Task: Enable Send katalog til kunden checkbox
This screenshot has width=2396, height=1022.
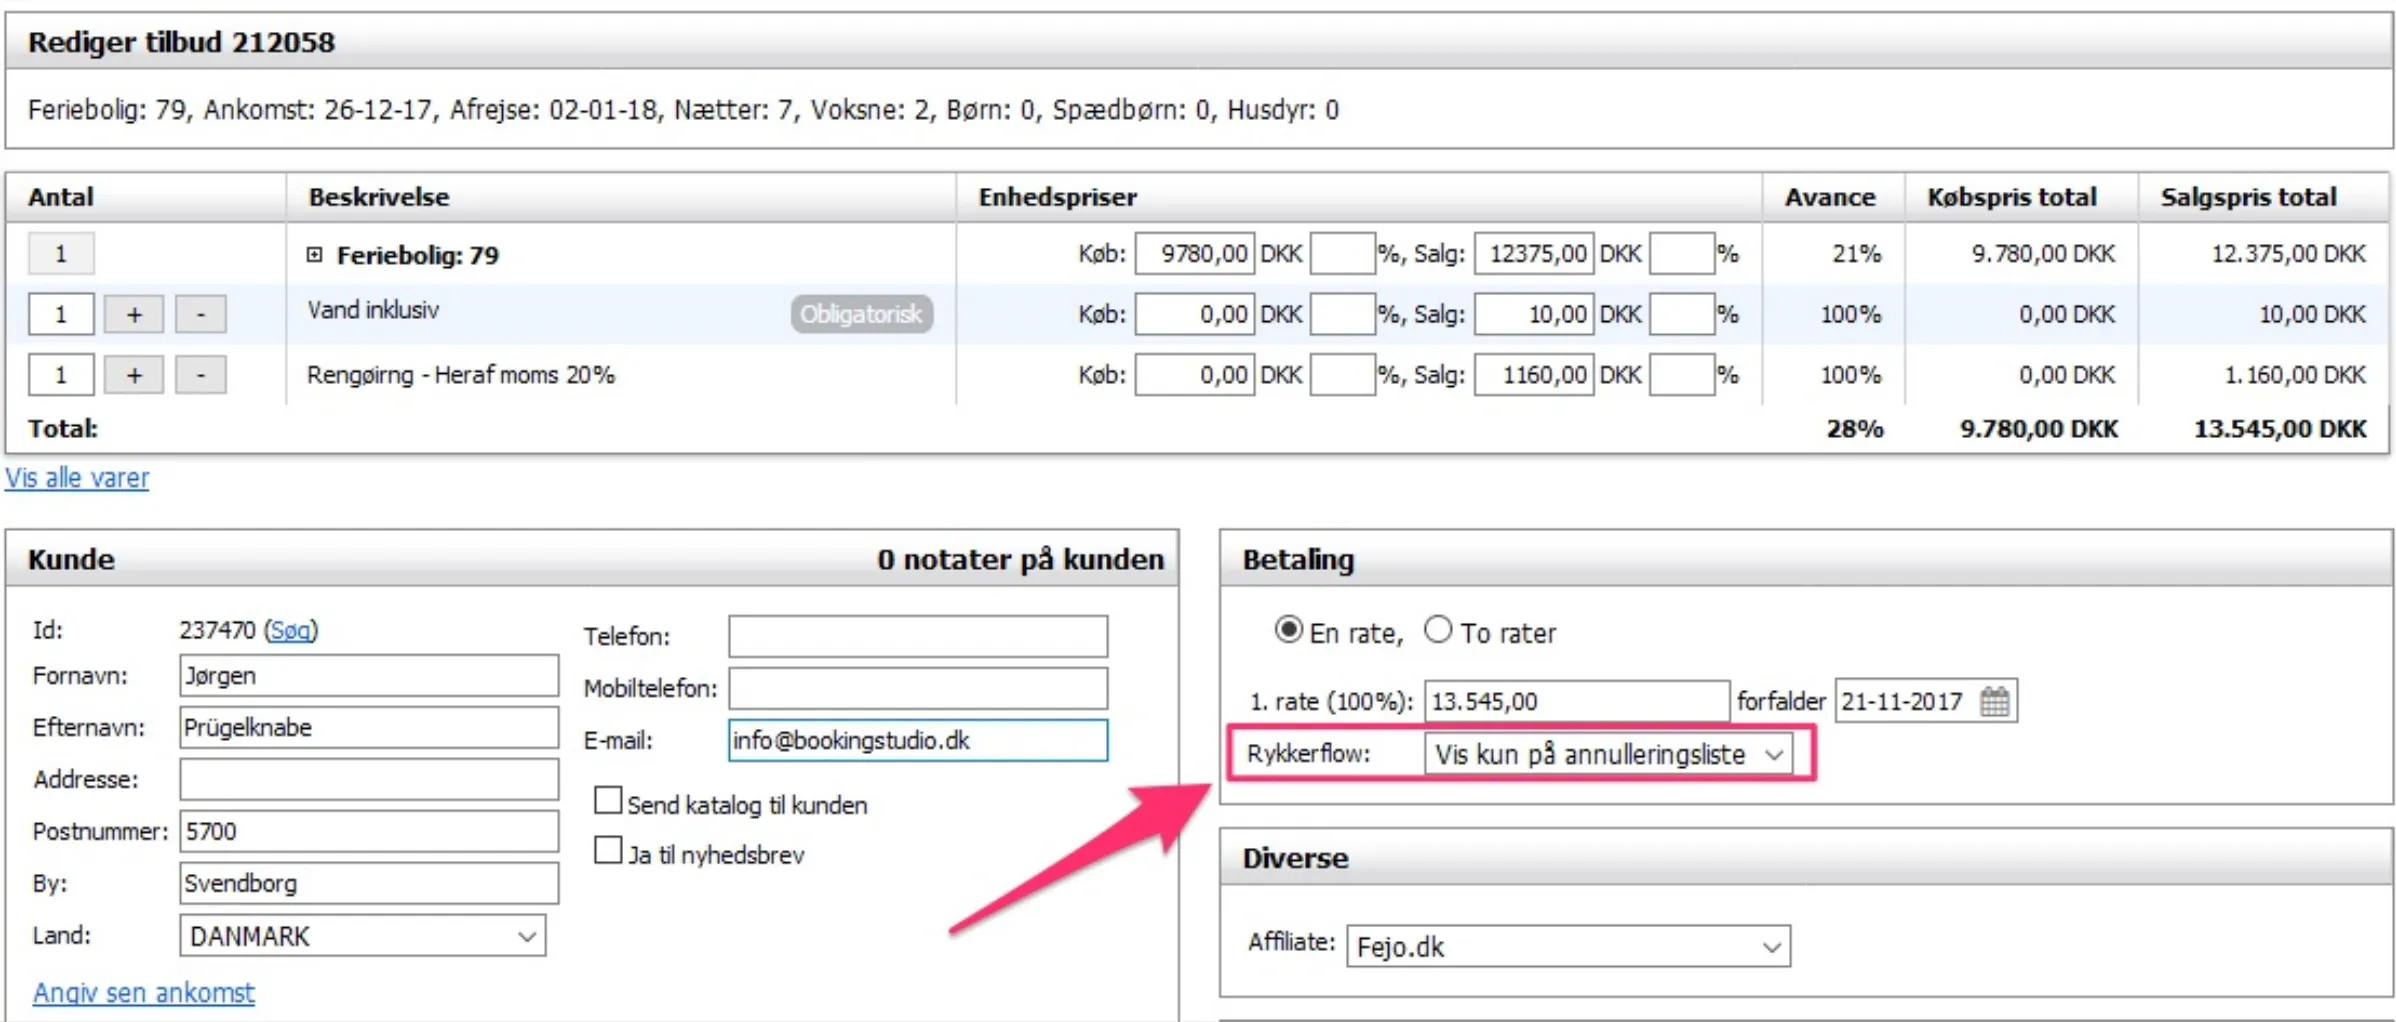Action: point(607,801)
